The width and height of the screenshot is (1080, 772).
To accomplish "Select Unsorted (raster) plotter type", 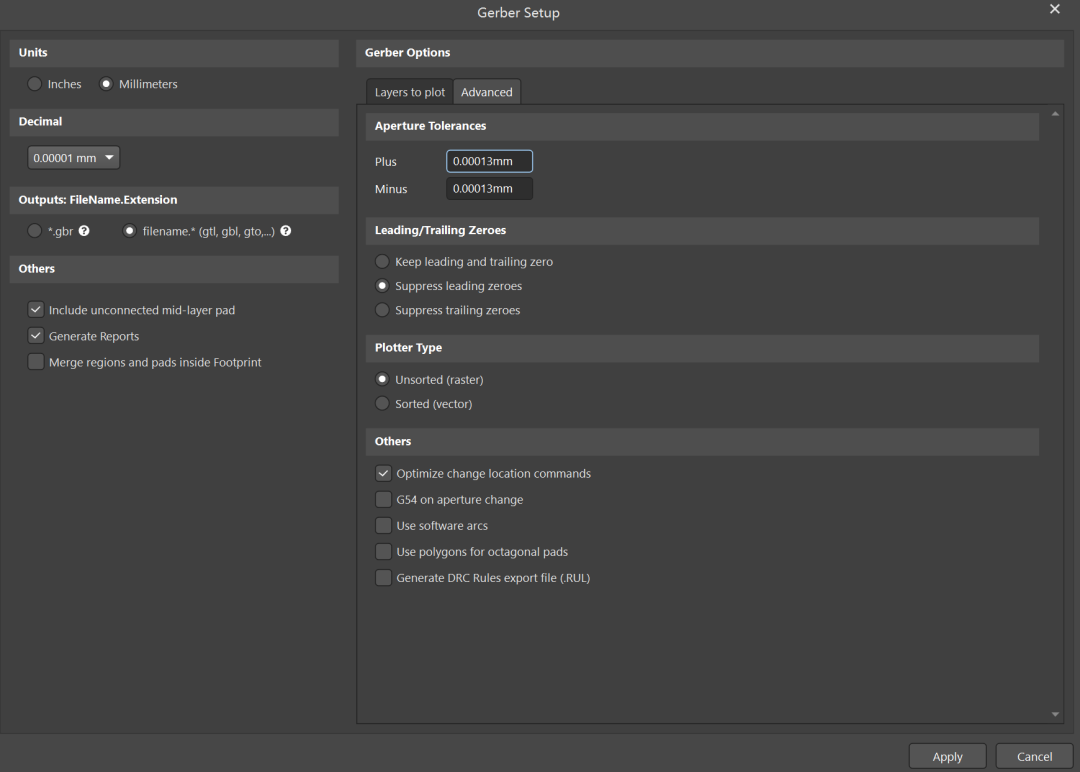I will click(382, 379).
